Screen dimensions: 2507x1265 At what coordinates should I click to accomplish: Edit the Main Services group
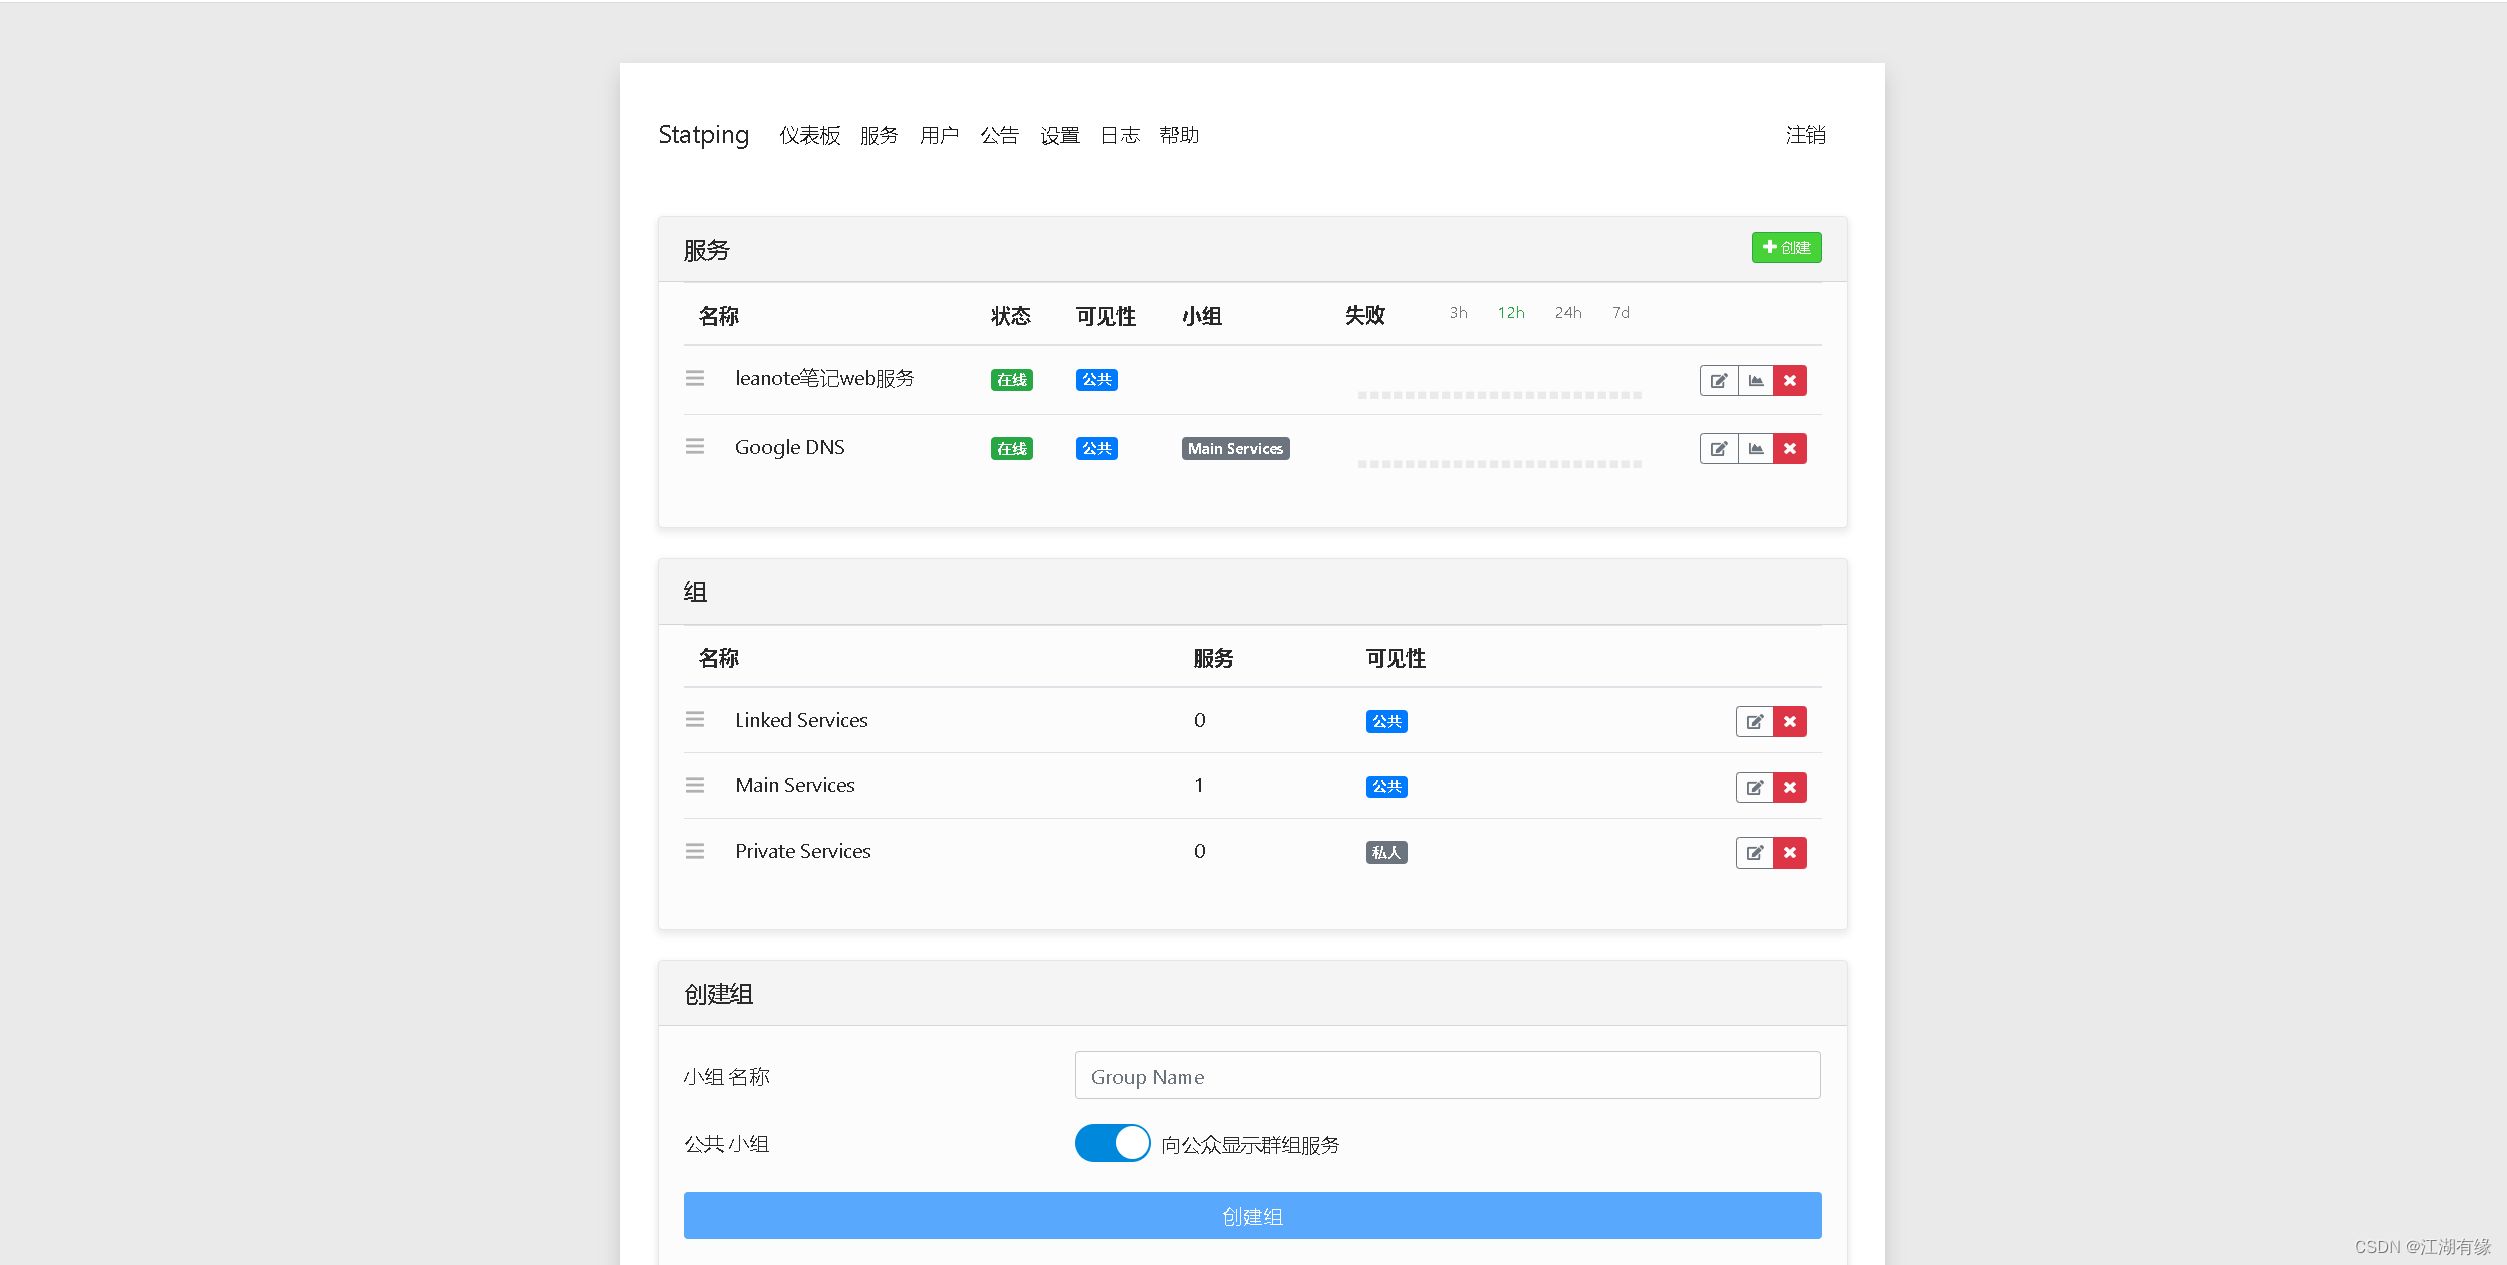tap(1754, 788)
